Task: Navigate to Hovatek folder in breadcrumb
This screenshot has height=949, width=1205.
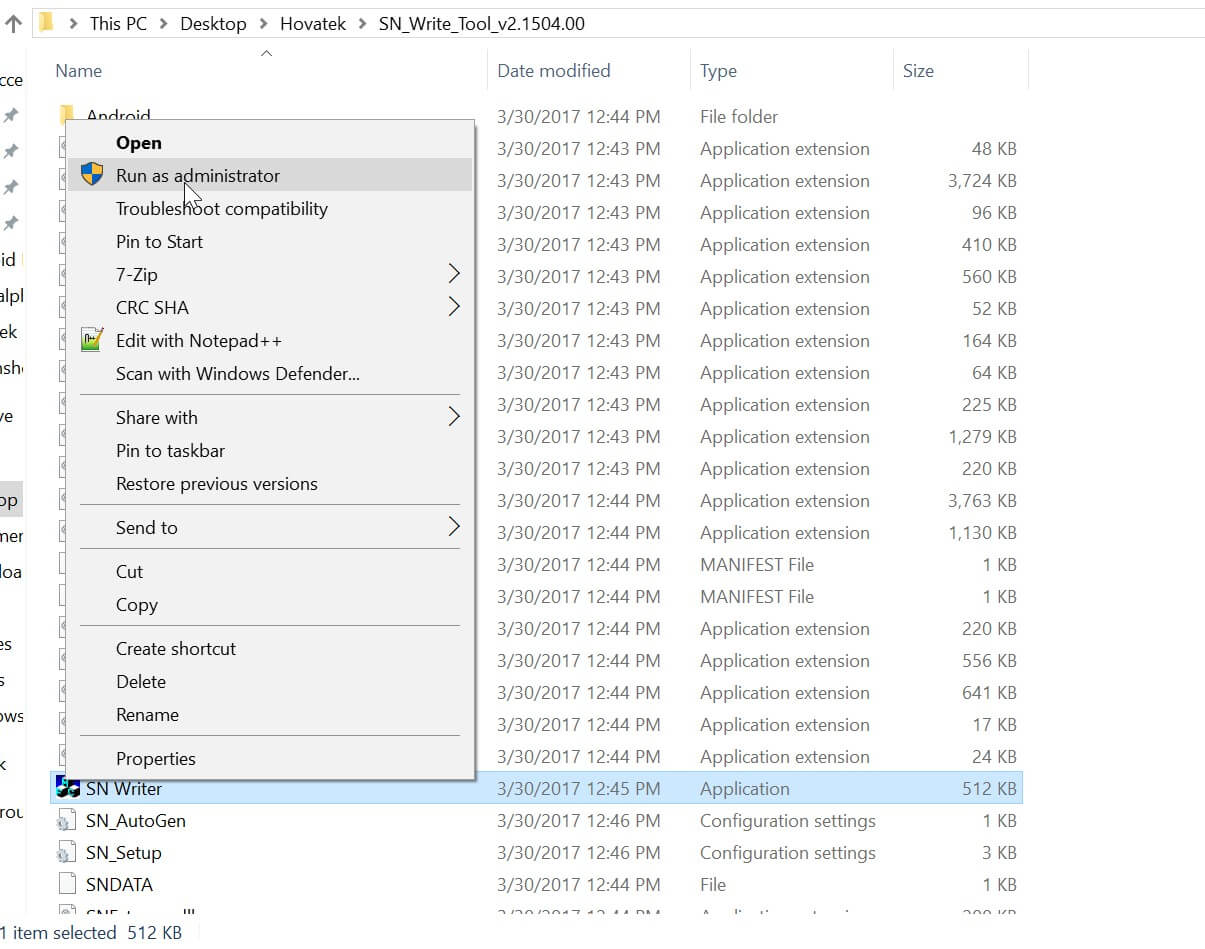Action: click(313, 22)
